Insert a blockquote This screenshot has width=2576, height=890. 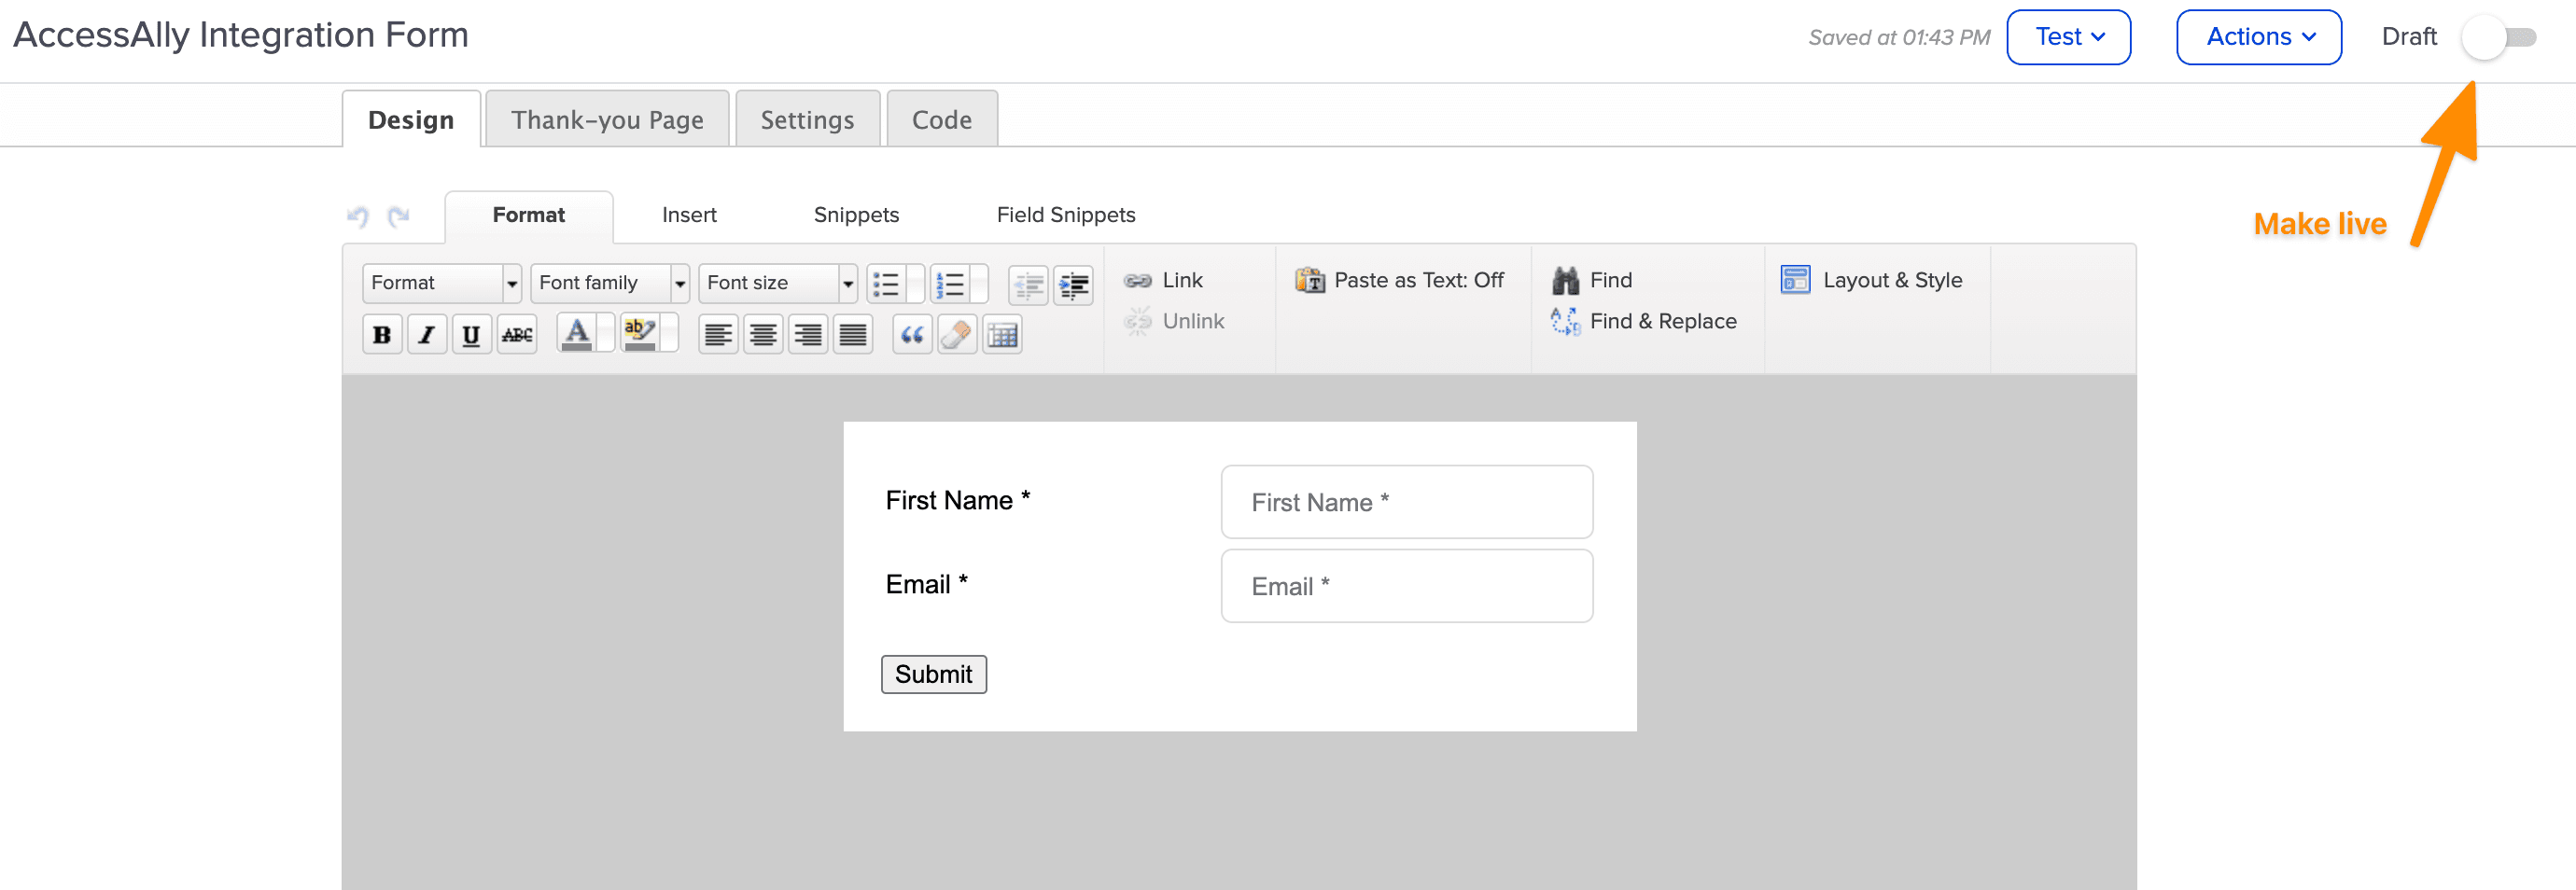point(911,335)
